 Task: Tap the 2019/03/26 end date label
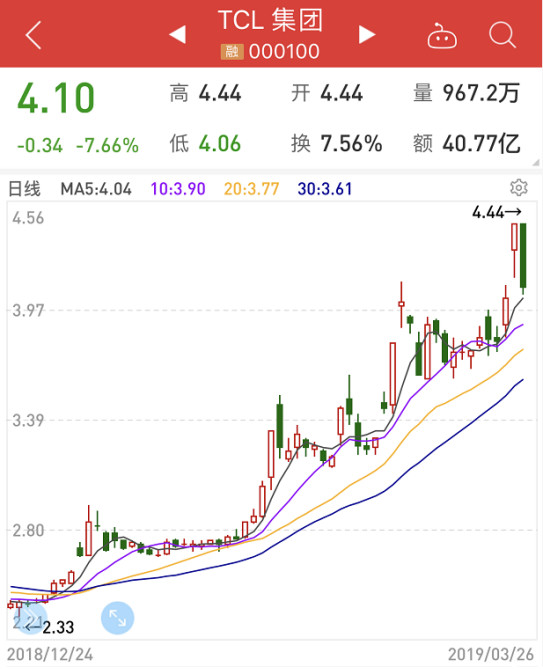[x=491, y=654]
